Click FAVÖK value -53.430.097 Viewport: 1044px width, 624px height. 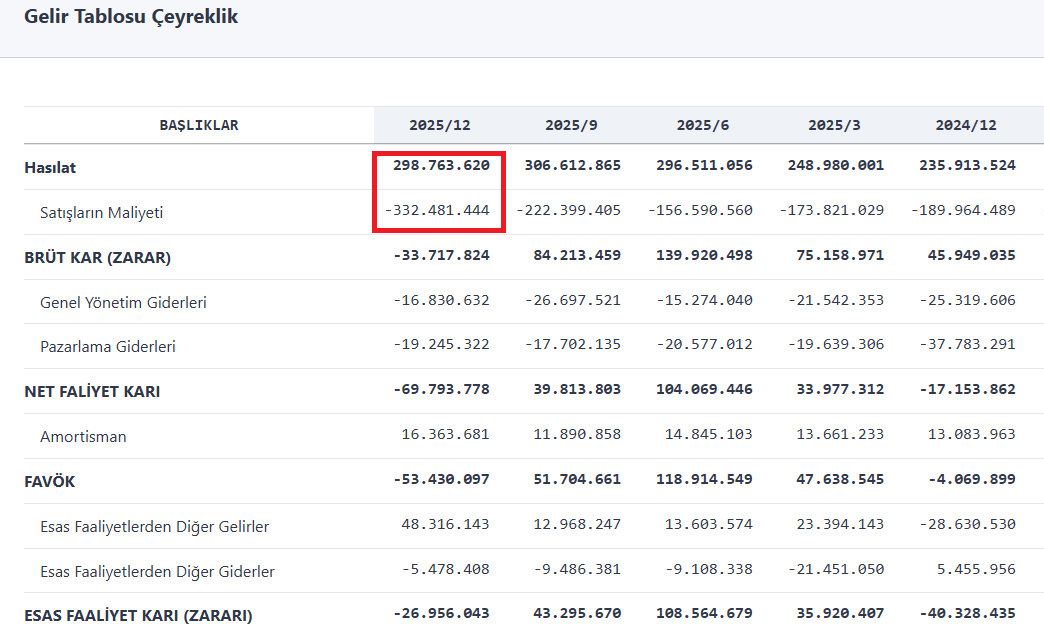tap(441, 479)
